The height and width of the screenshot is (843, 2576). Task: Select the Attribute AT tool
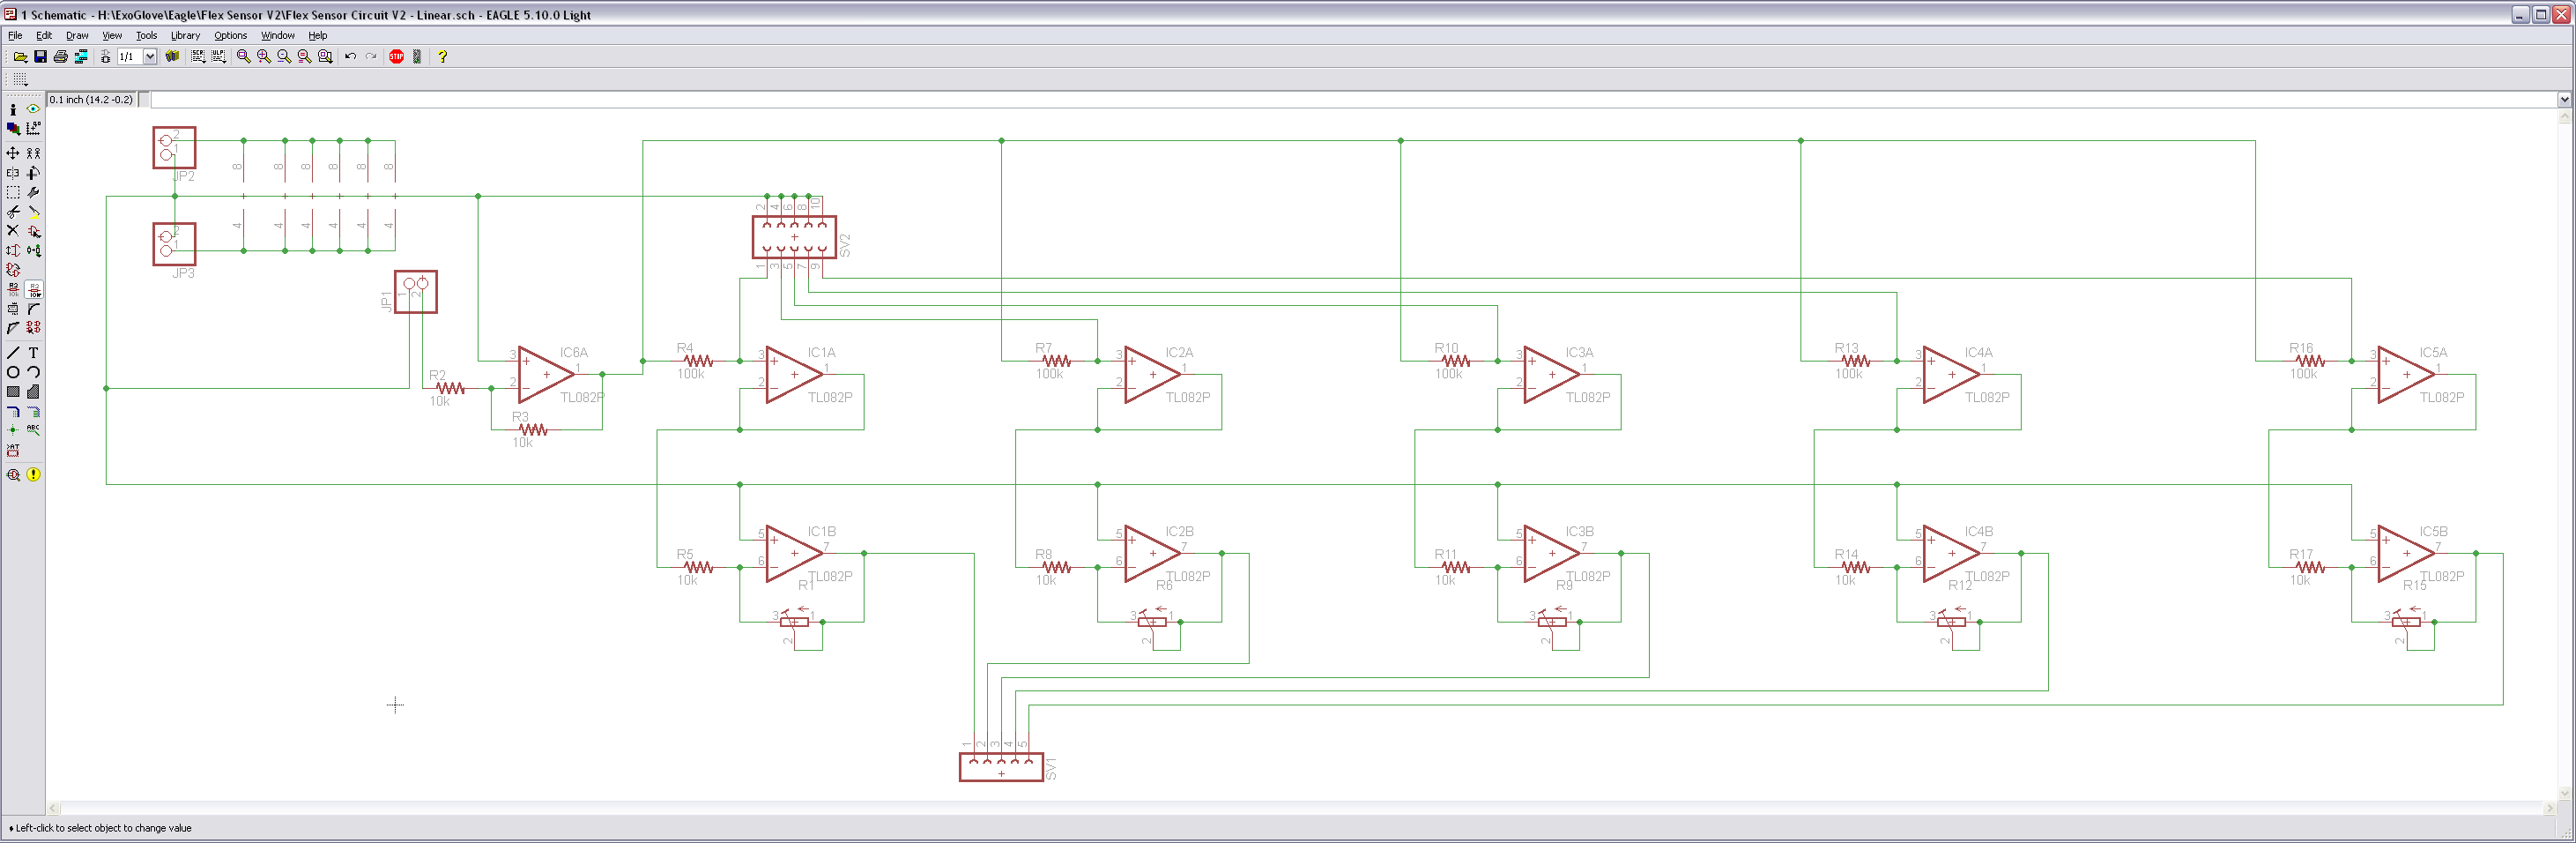pyautogui.click(x=13, y=450)
